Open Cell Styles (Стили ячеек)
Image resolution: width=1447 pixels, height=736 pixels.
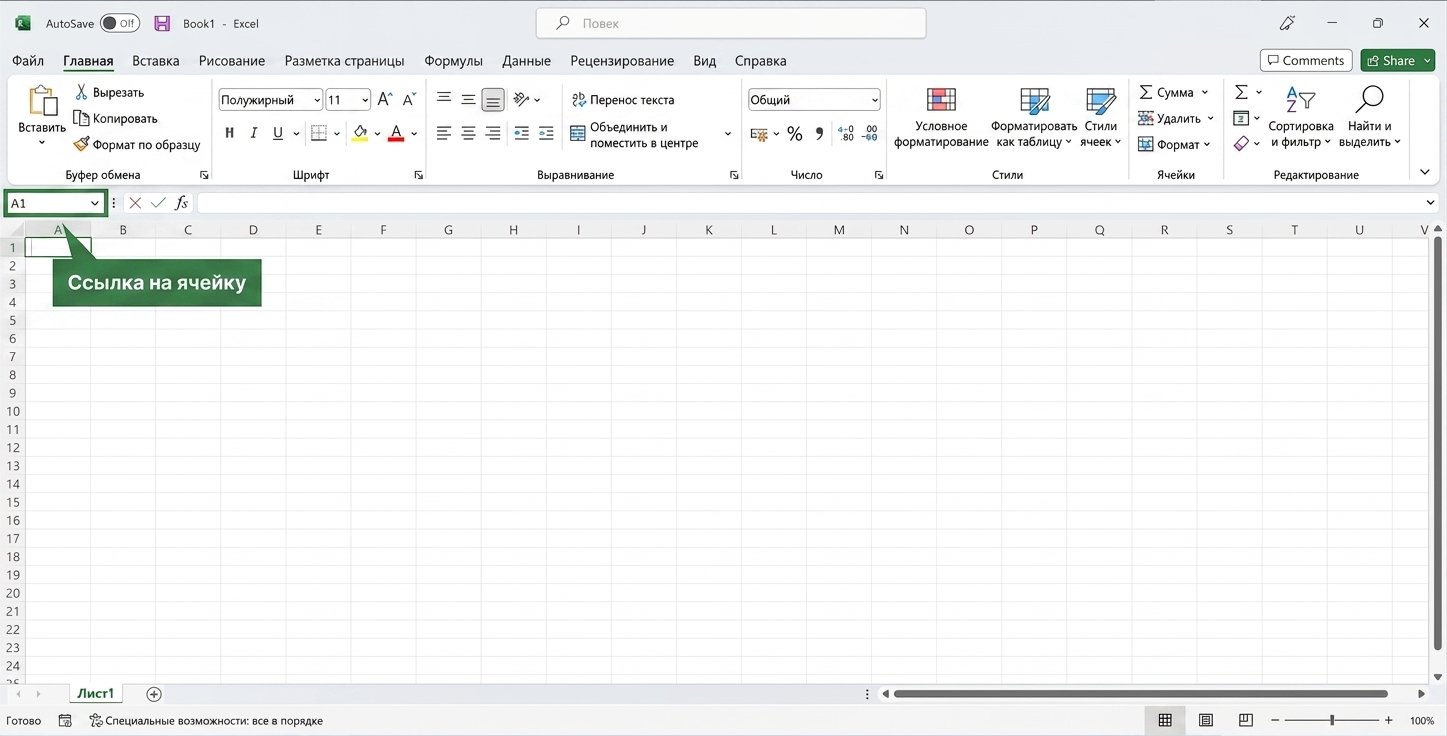pos(1101,117)
